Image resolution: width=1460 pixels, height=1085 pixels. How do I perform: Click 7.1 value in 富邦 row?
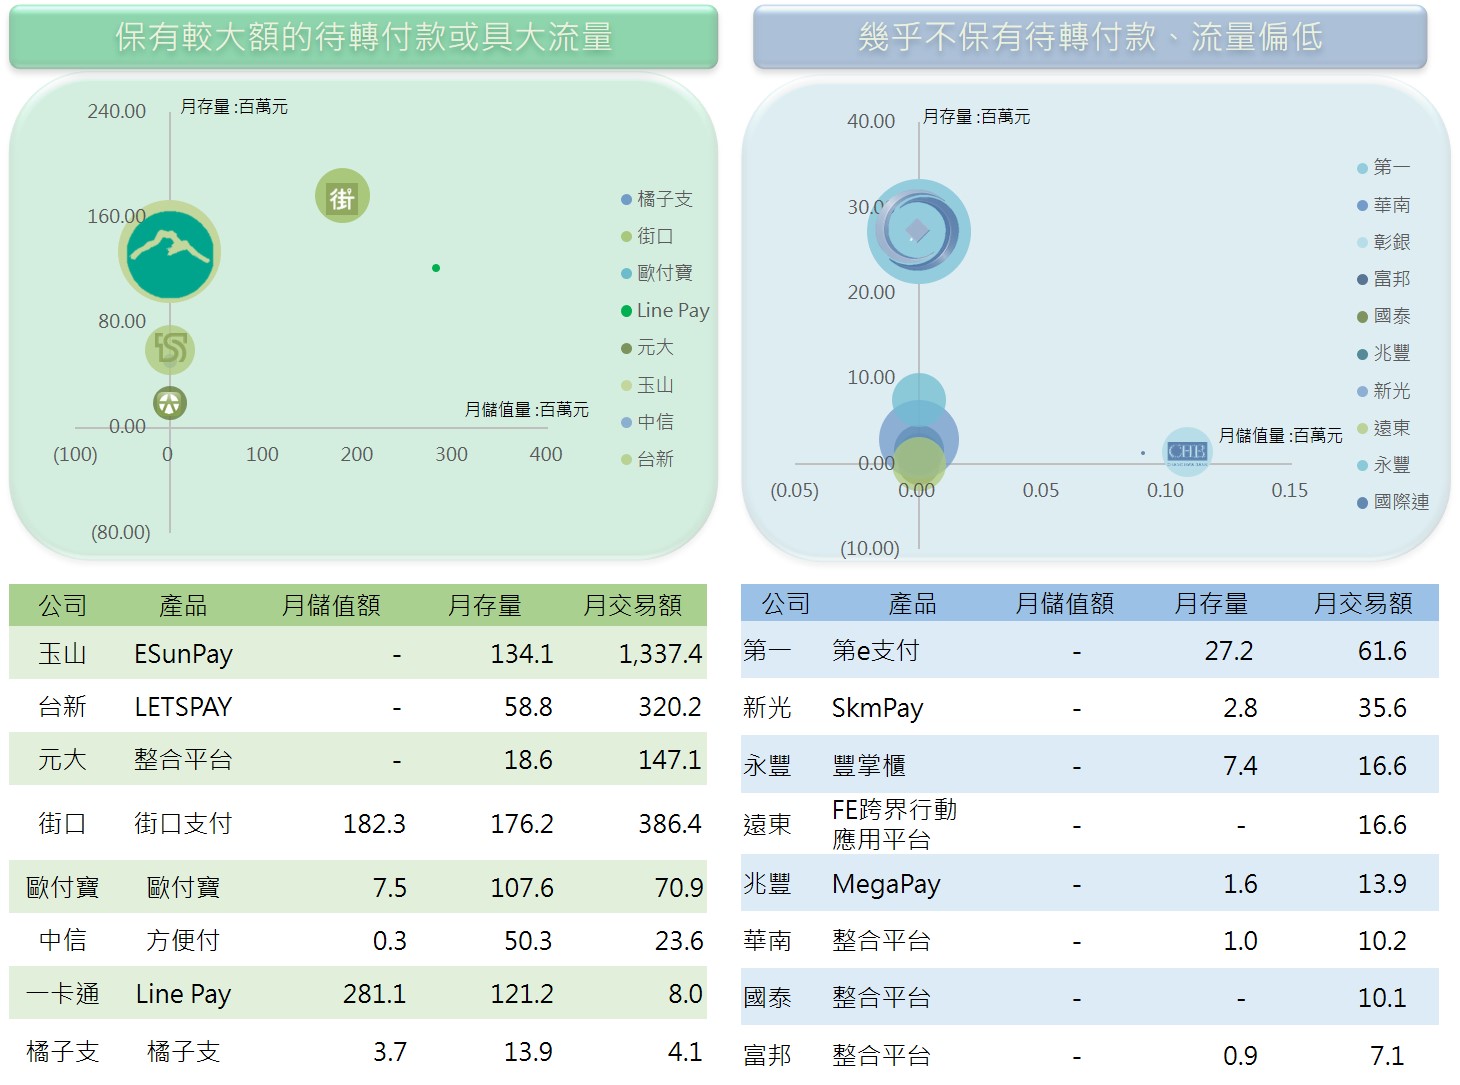pos(1387,1055)
